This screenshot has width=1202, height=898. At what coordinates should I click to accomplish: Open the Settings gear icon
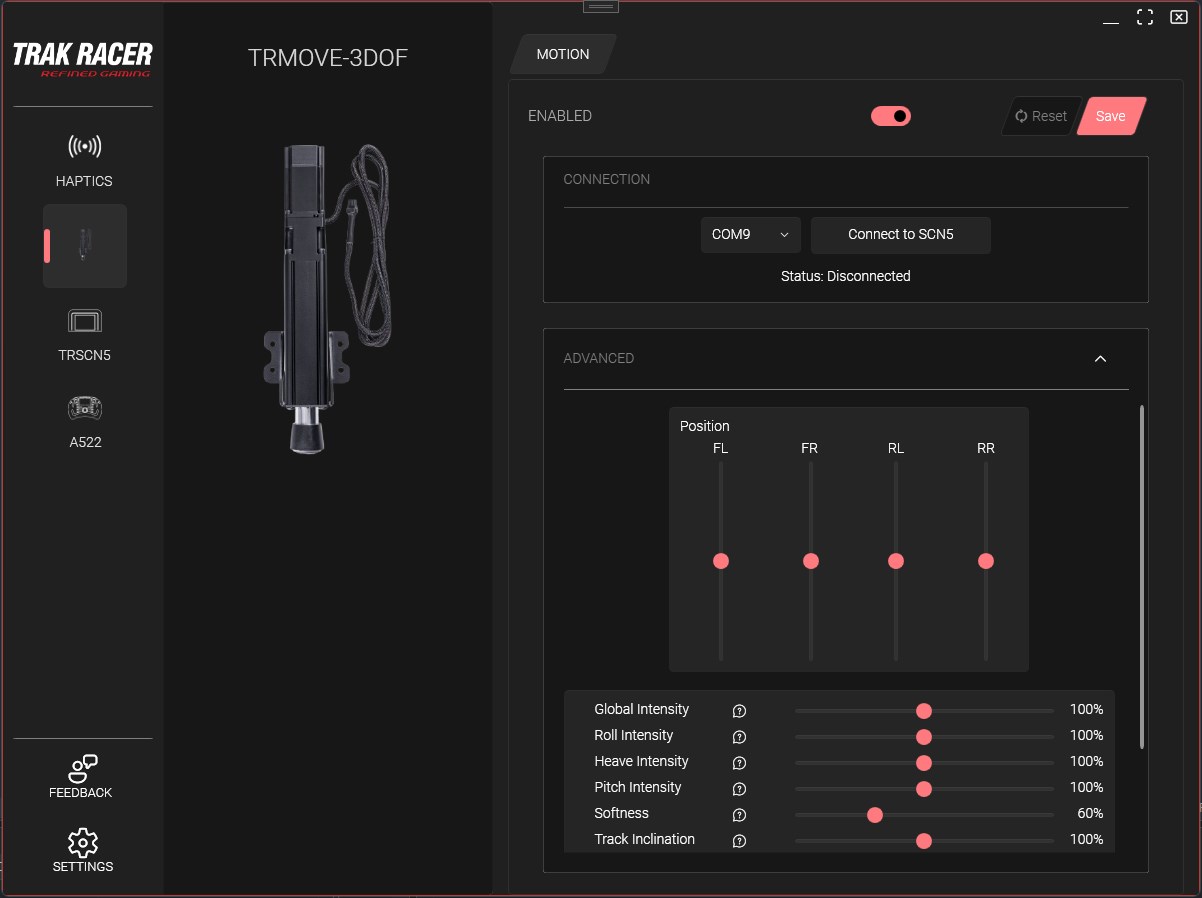tap(82, 842)
